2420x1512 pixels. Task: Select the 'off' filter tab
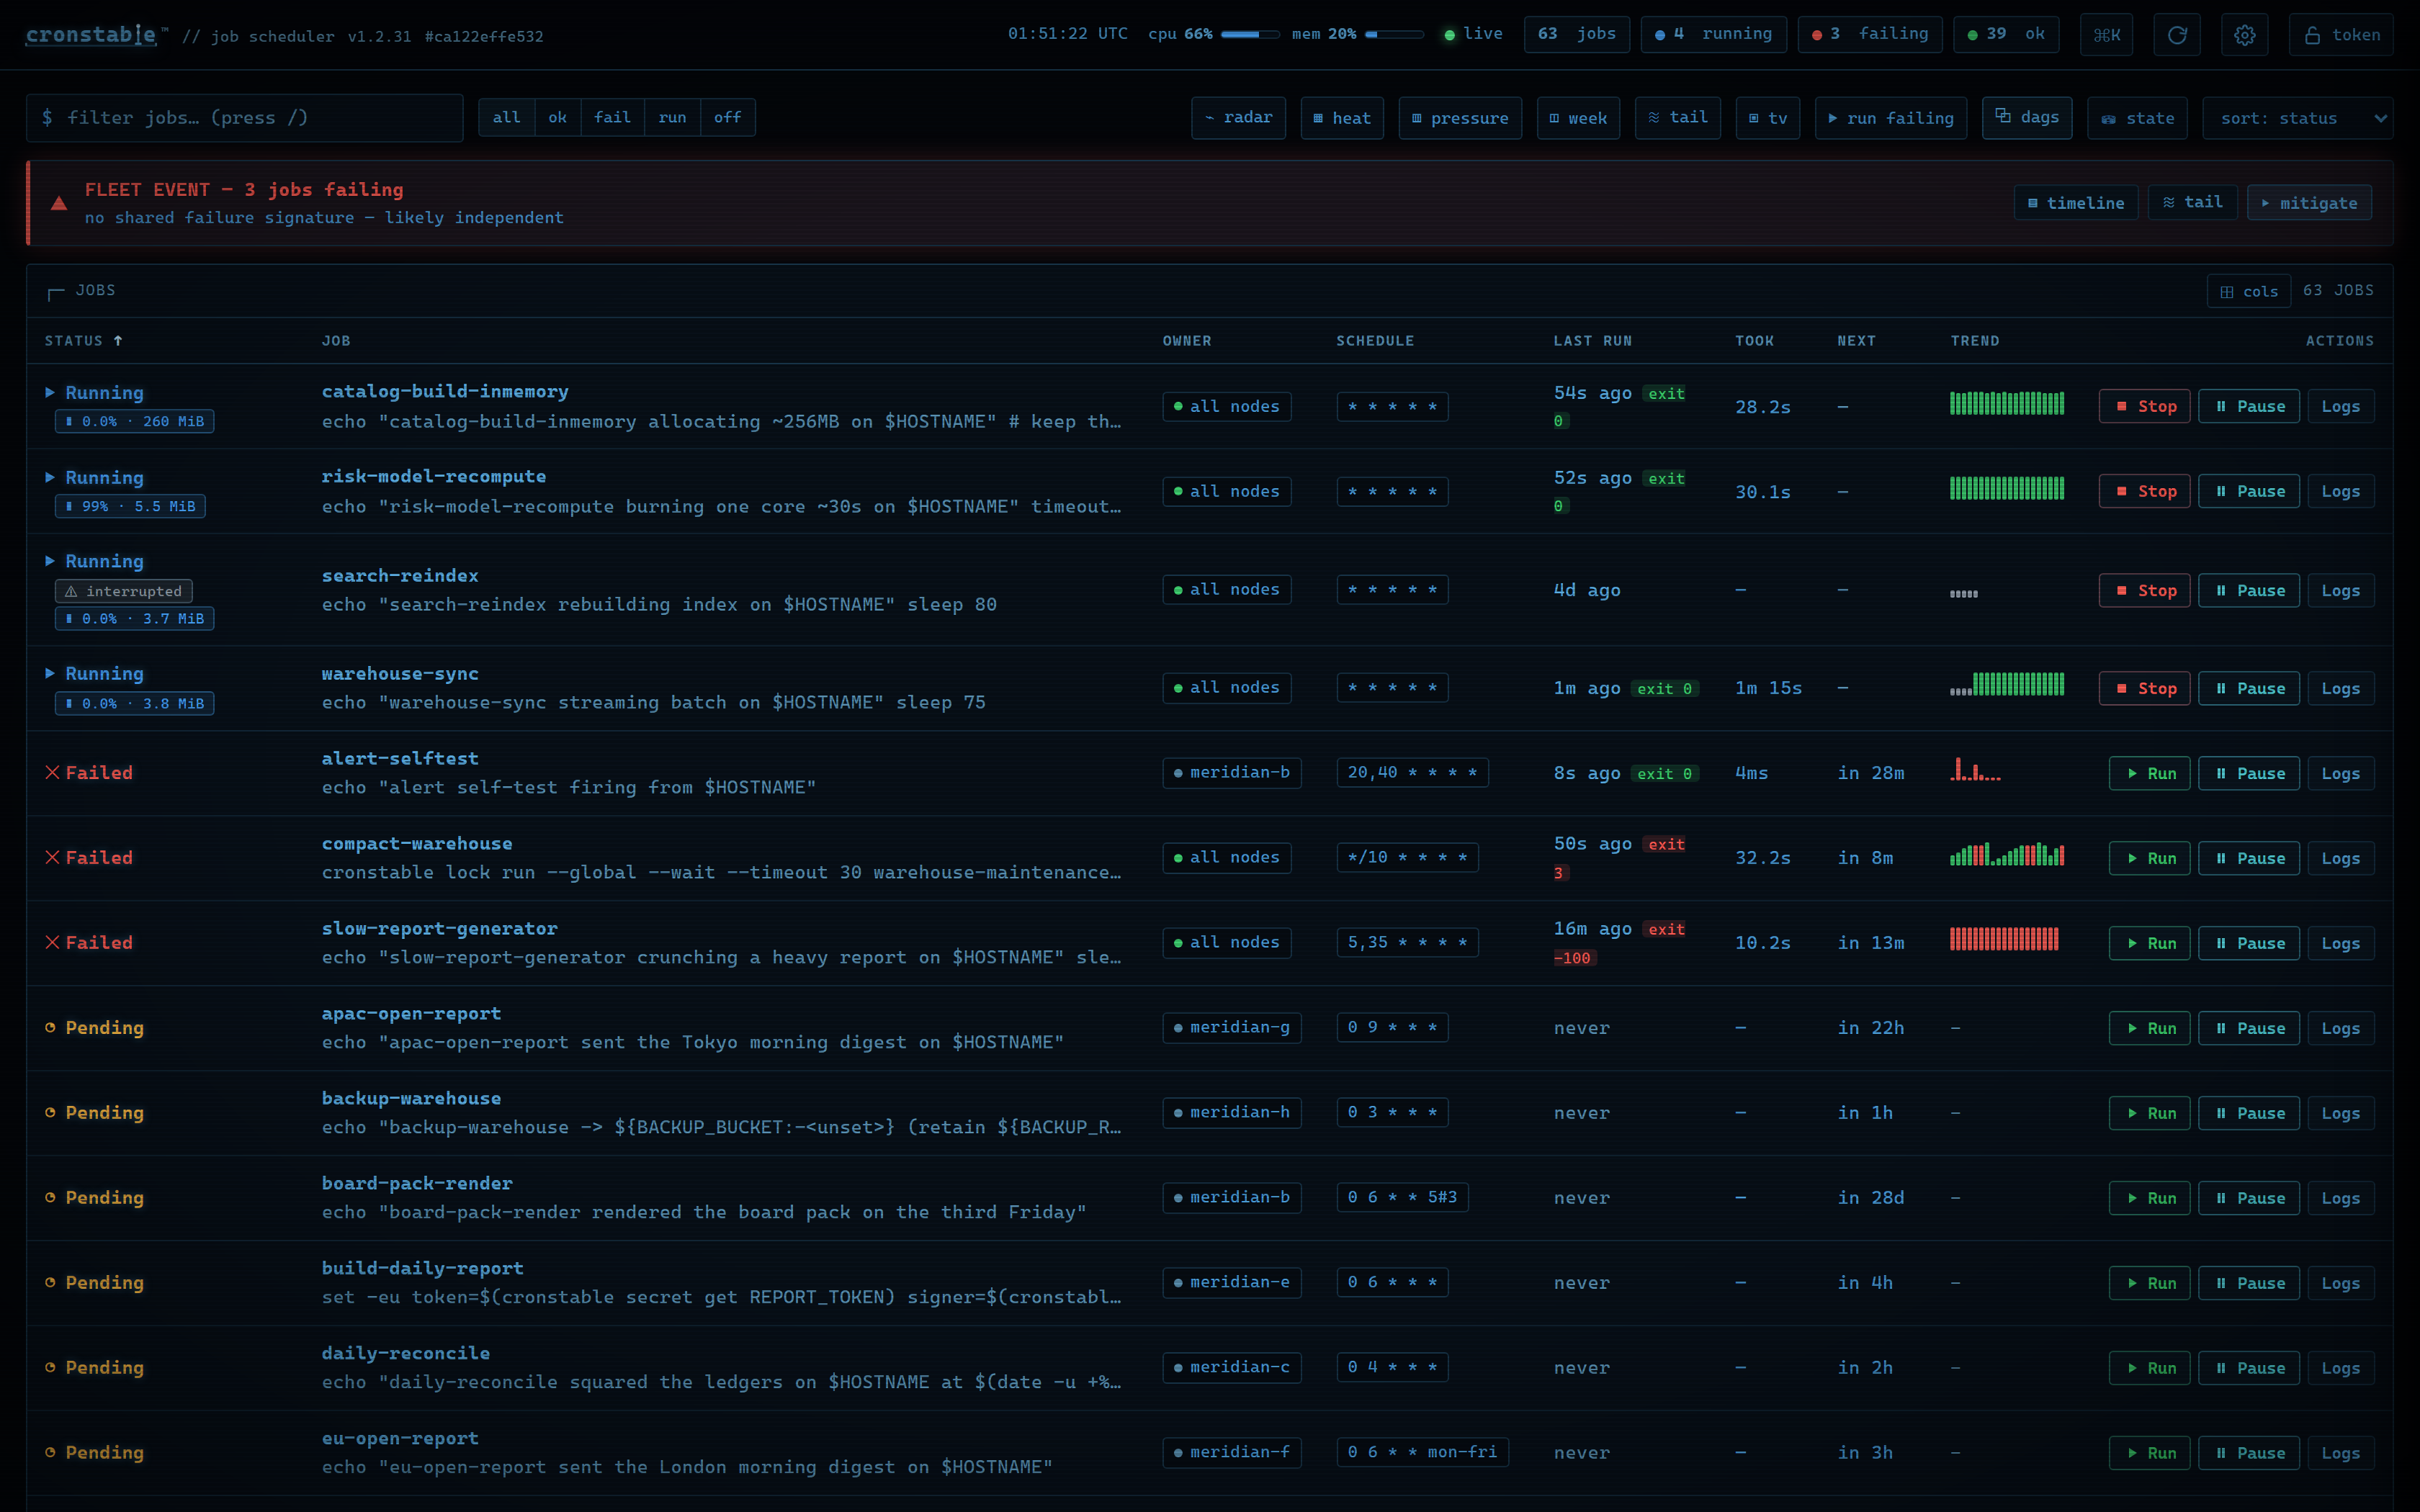click(x=728, y=118)
